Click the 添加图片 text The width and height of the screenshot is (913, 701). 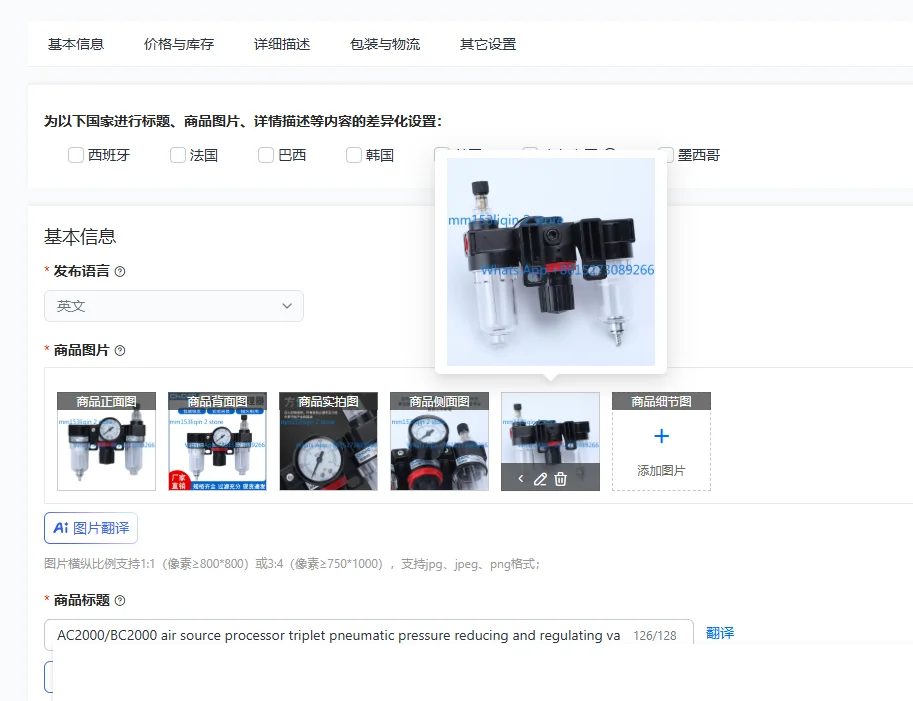(x=661, y=470)
